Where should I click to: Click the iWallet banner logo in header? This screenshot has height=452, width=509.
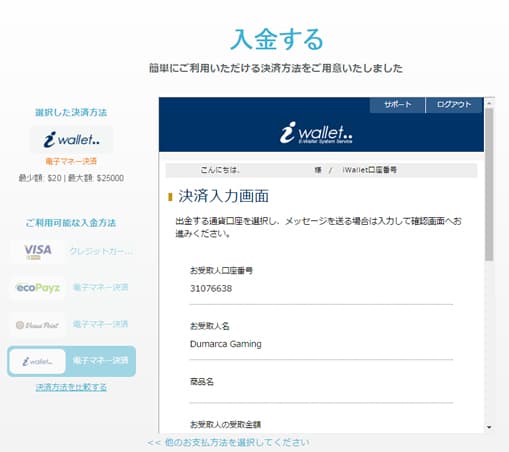tap(316, 133)
